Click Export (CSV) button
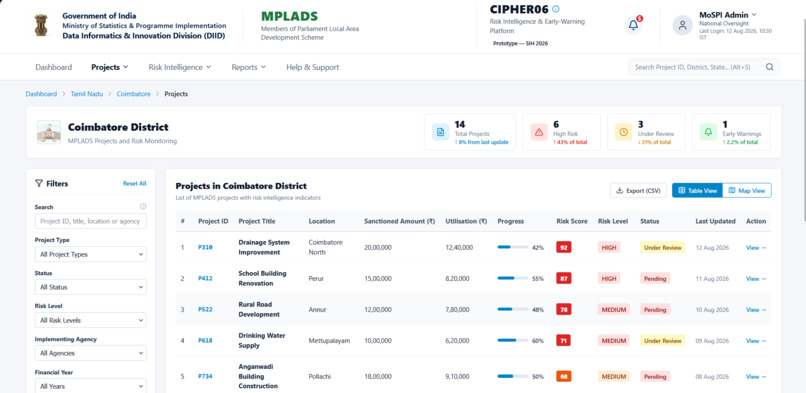The height and width of the screenshot is (393, 806). [x=638, y=191]
